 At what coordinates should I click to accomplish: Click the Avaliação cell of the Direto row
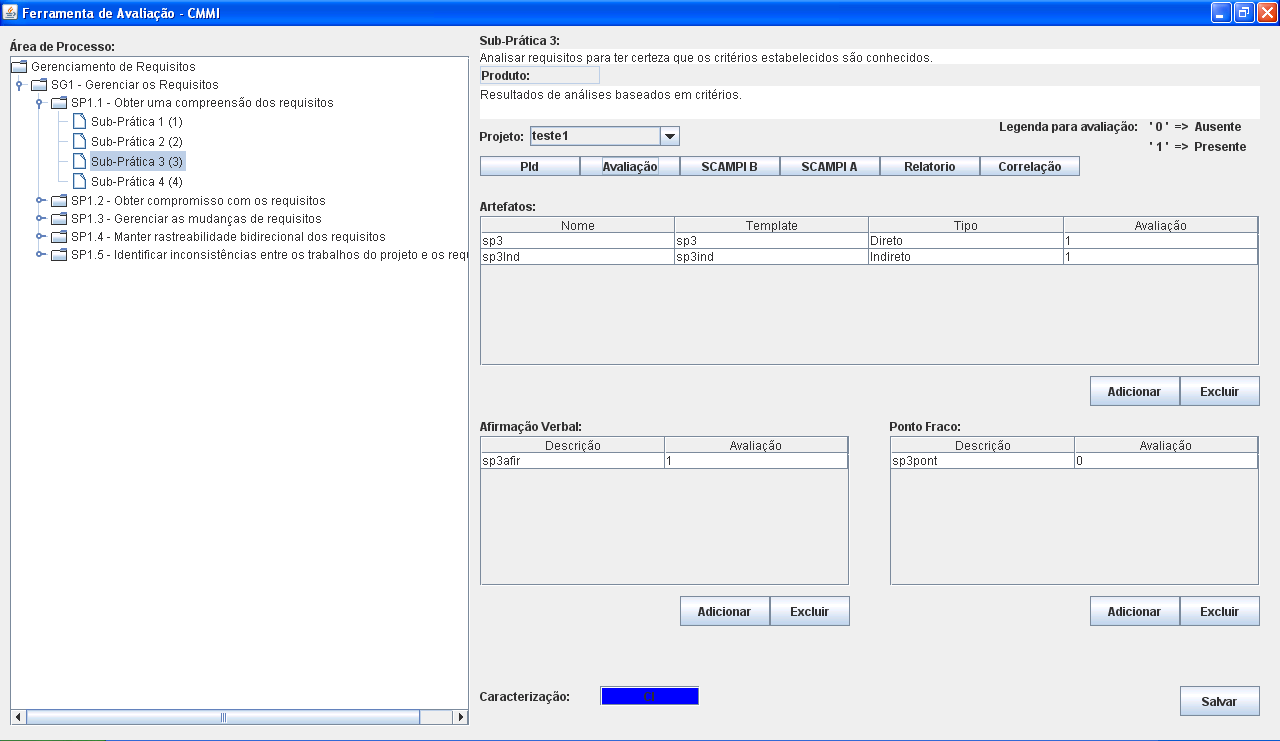[x=1161, y=241]
